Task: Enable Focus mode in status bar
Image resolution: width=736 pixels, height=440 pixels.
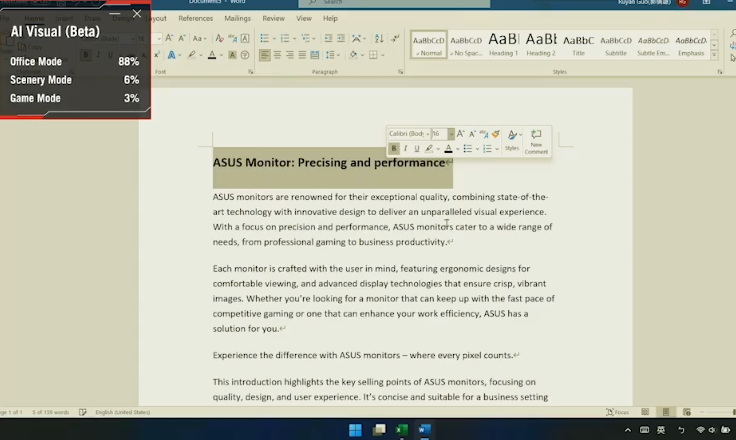Action: point(617,412)
